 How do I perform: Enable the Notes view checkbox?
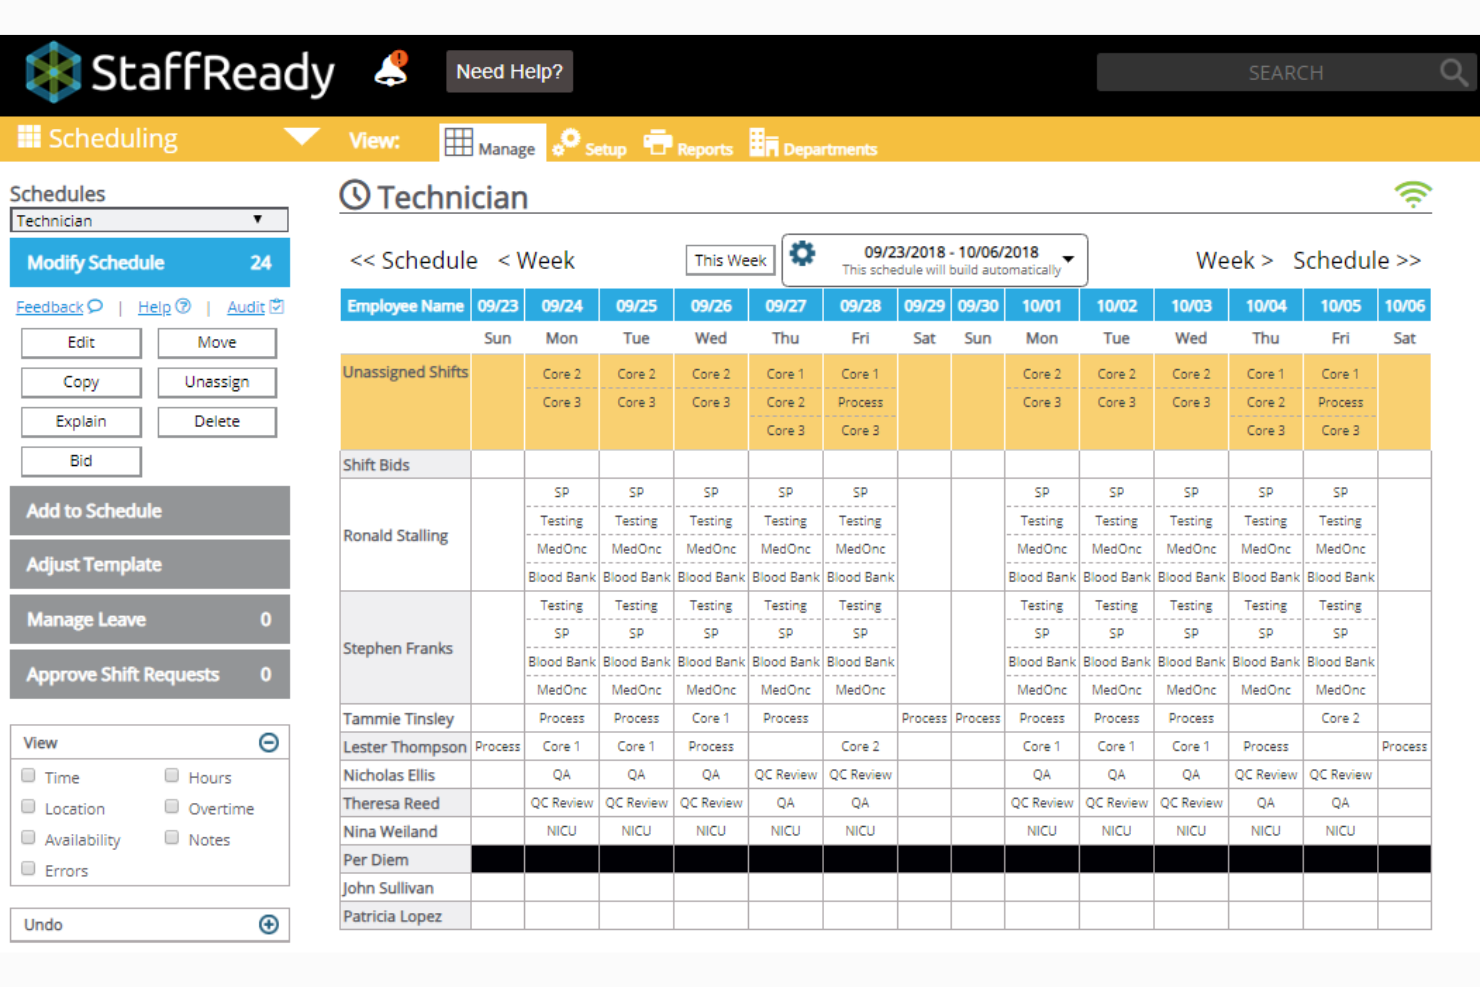[x=172, y=838]
